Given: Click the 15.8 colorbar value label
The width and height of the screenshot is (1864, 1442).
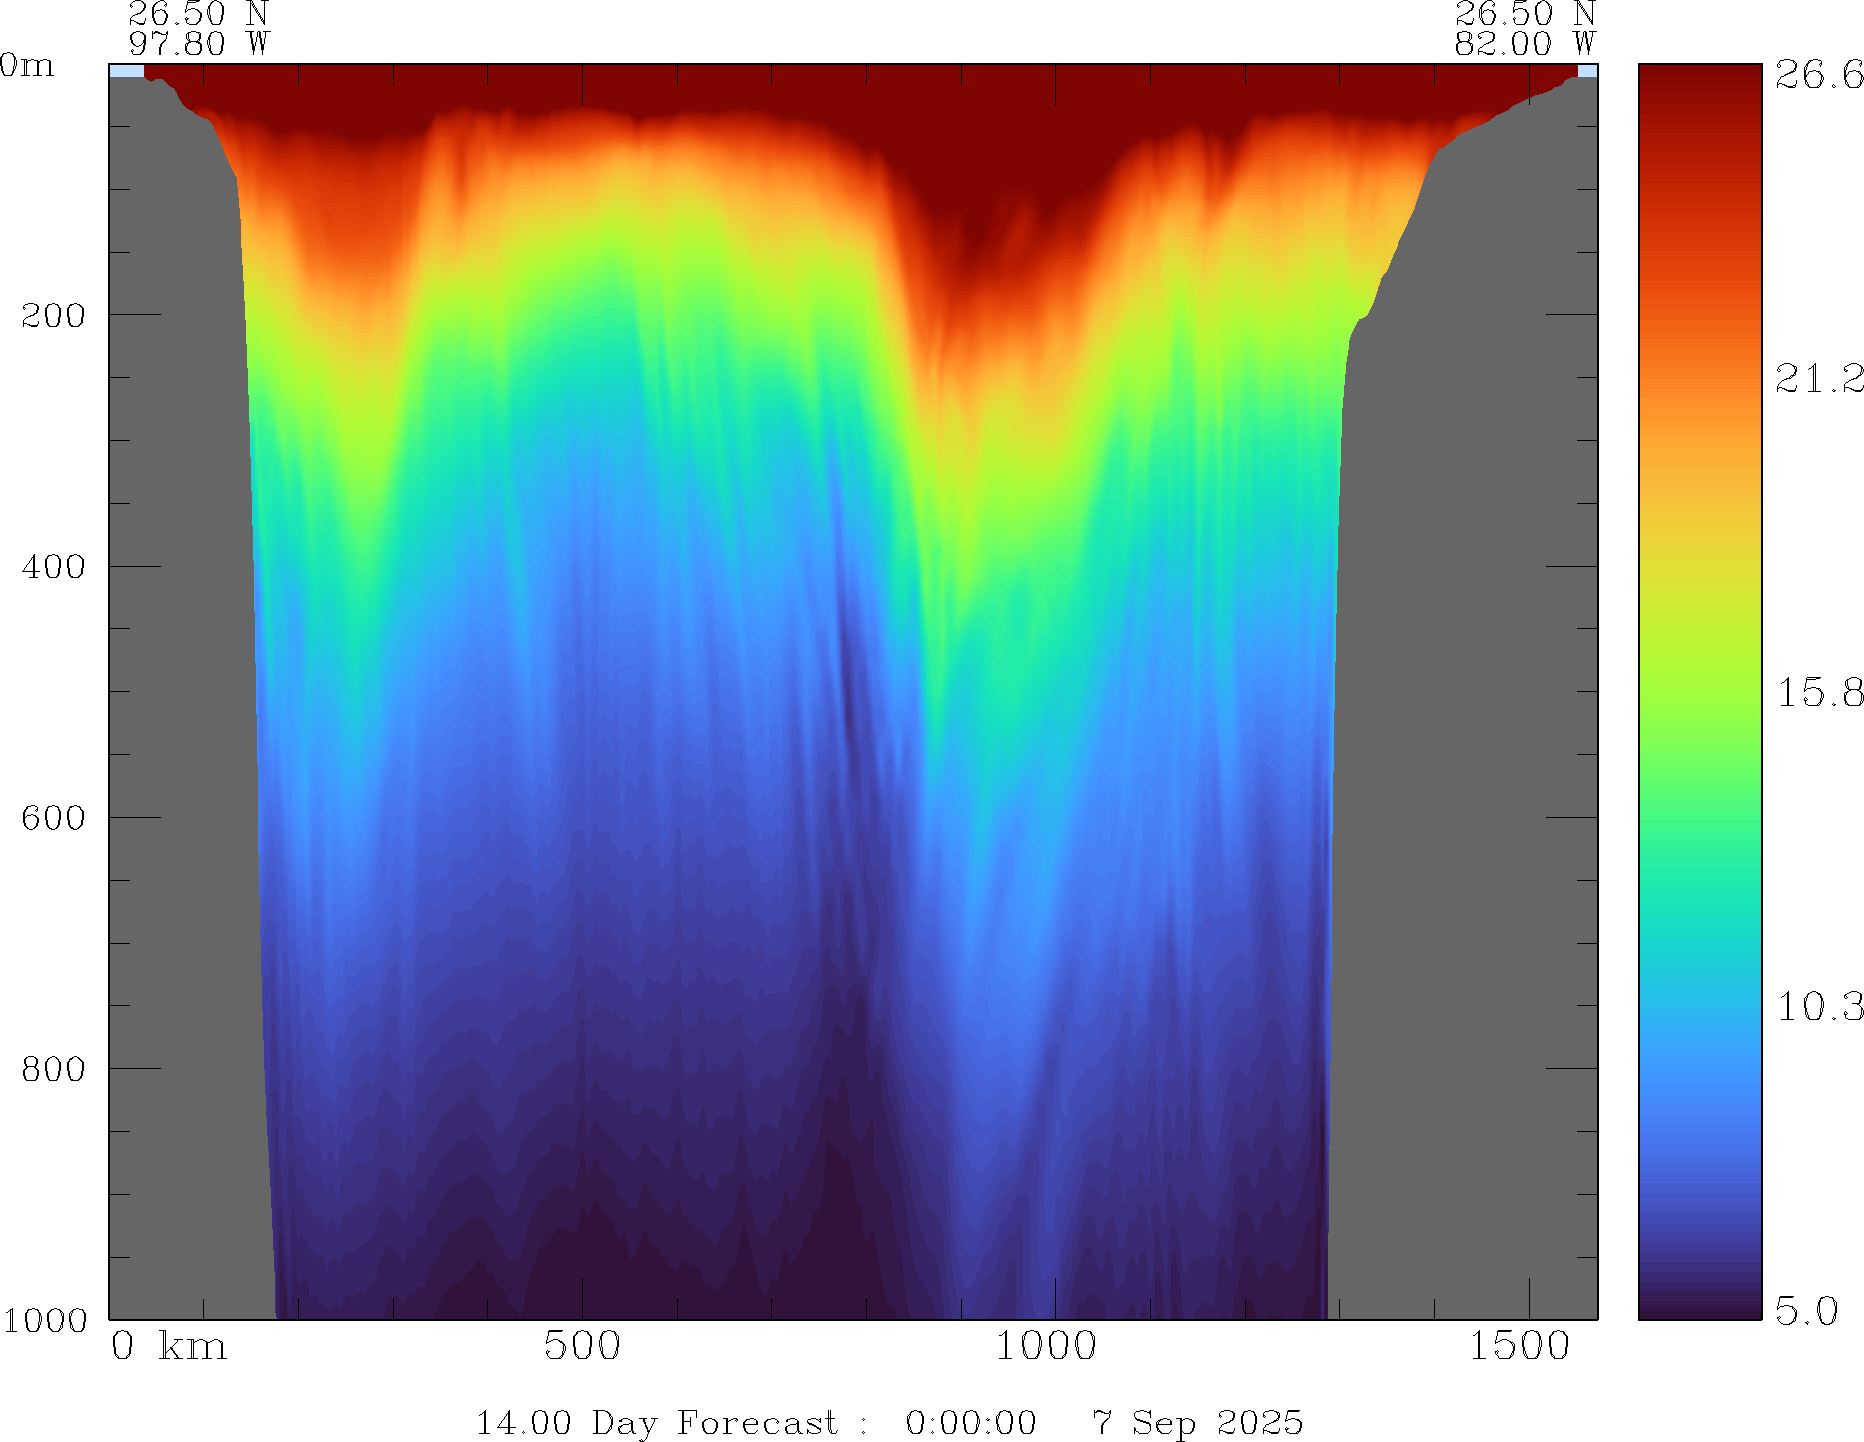Looking at the screenshot, I should 1818,693.
